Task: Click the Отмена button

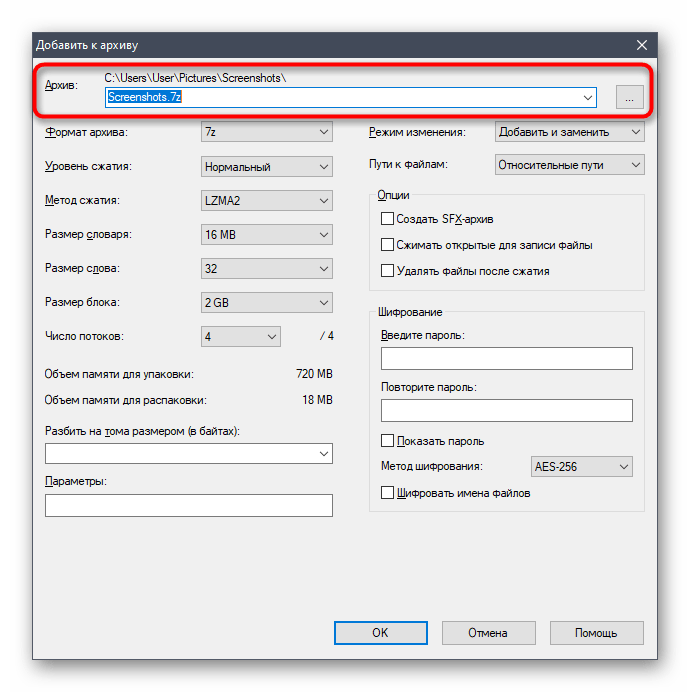Action: click(488, 633)
